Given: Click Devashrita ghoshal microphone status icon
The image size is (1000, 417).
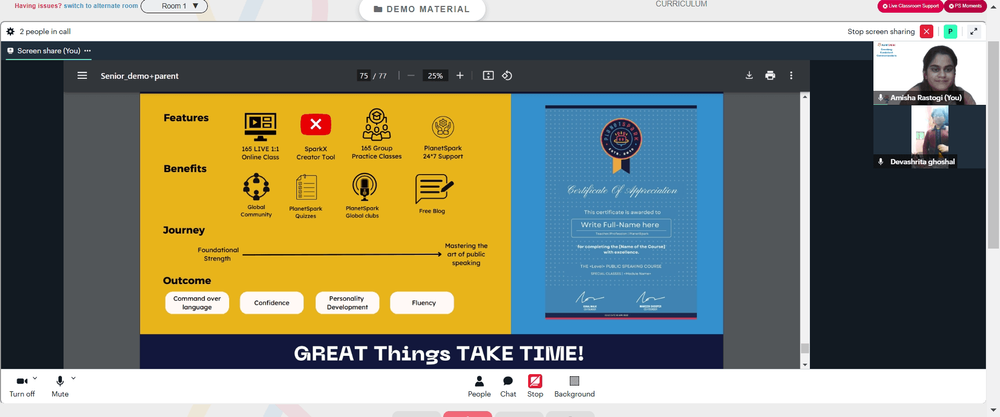Looking at the screenshot, I should [x=881, y=161].
